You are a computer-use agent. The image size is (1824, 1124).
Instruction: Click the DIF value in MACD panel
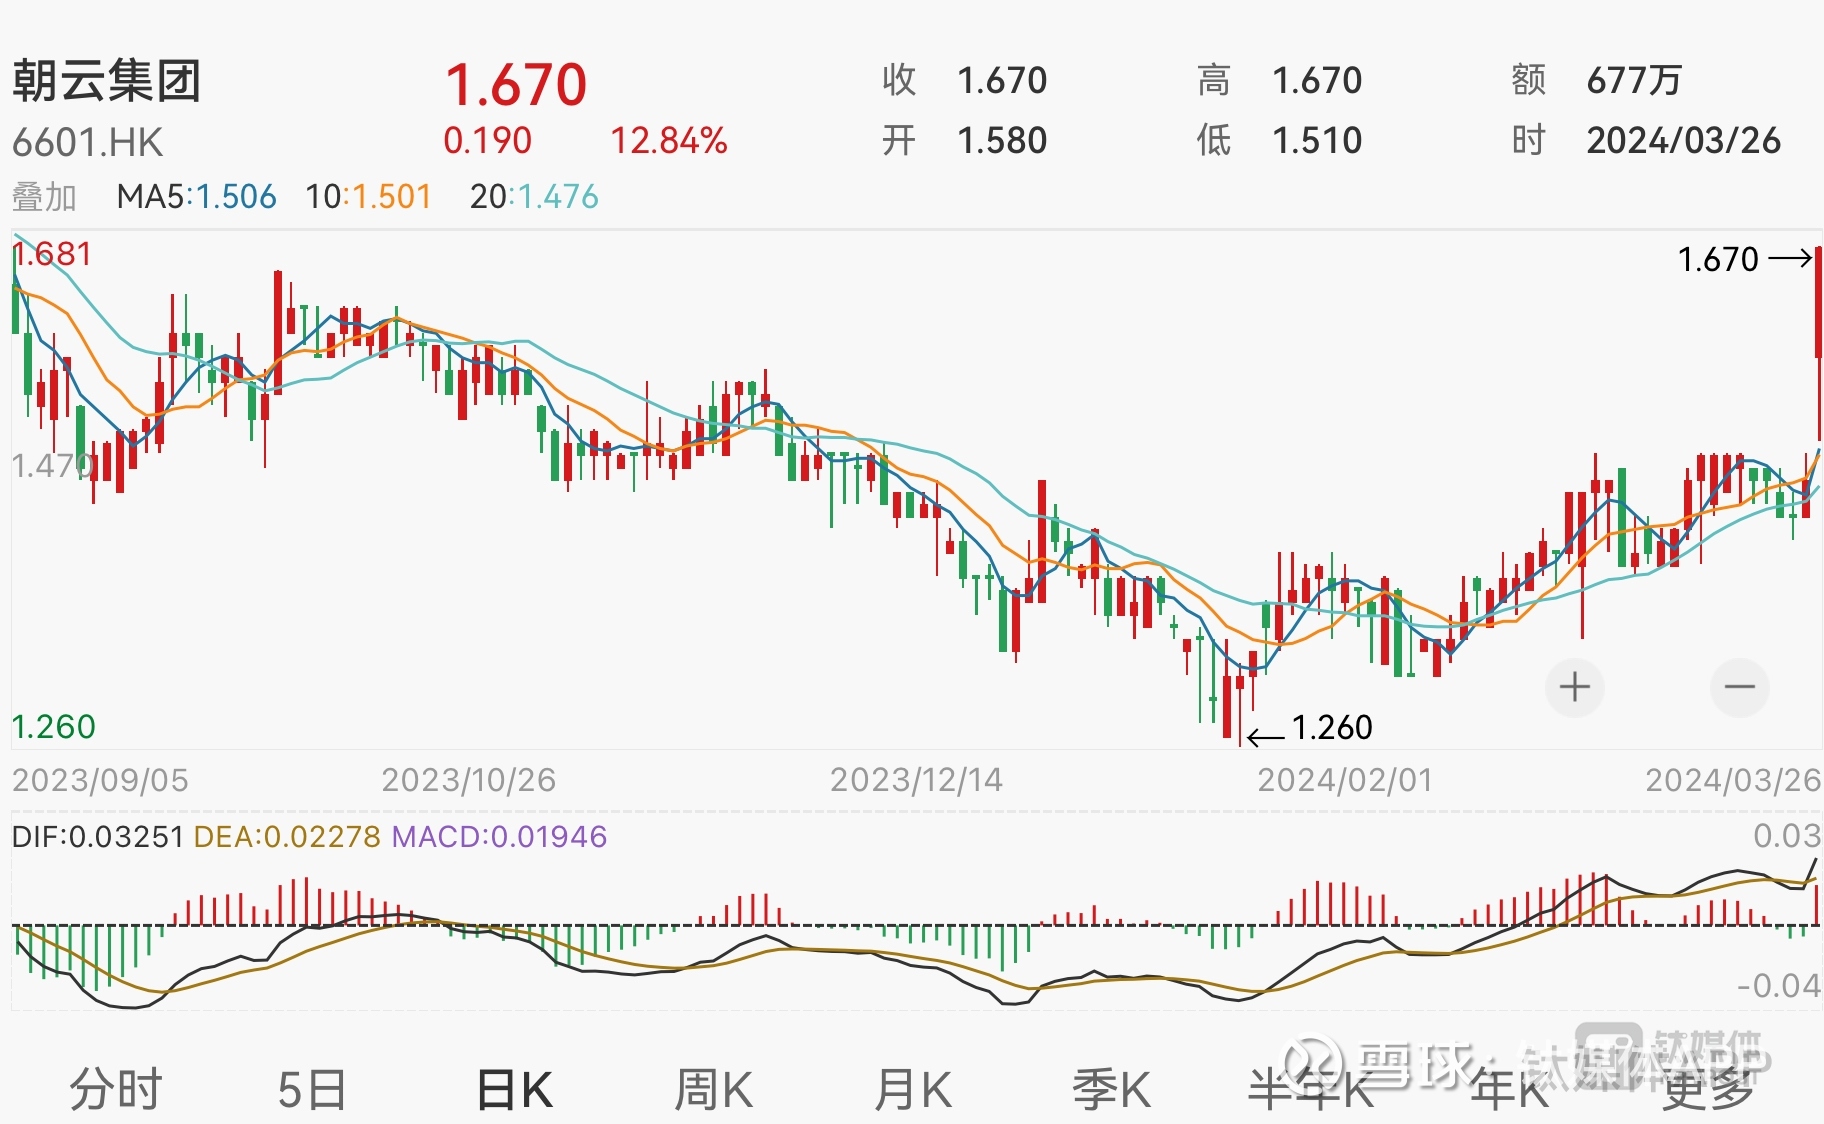[97, 836]
